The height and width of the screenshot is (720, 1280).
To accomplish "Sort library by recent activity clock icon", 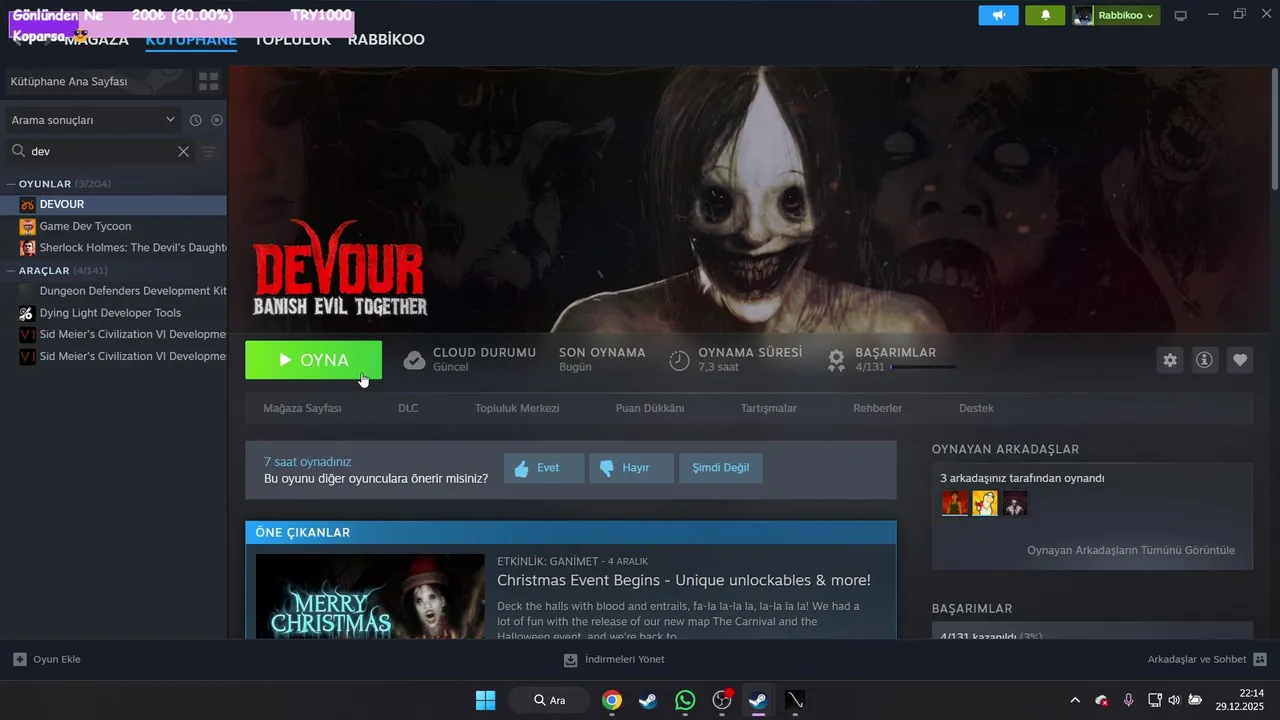I will [196, 120].
